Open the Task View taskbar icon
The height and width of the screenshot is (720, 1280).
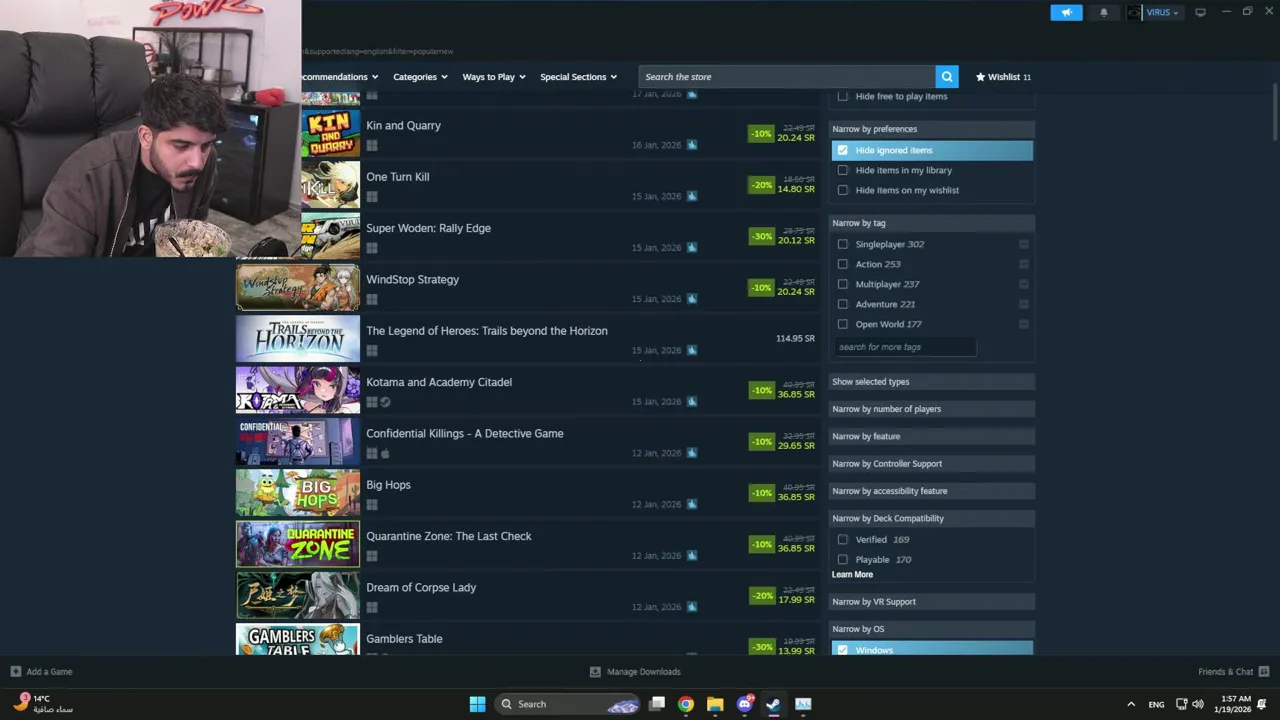click(657, 704)
